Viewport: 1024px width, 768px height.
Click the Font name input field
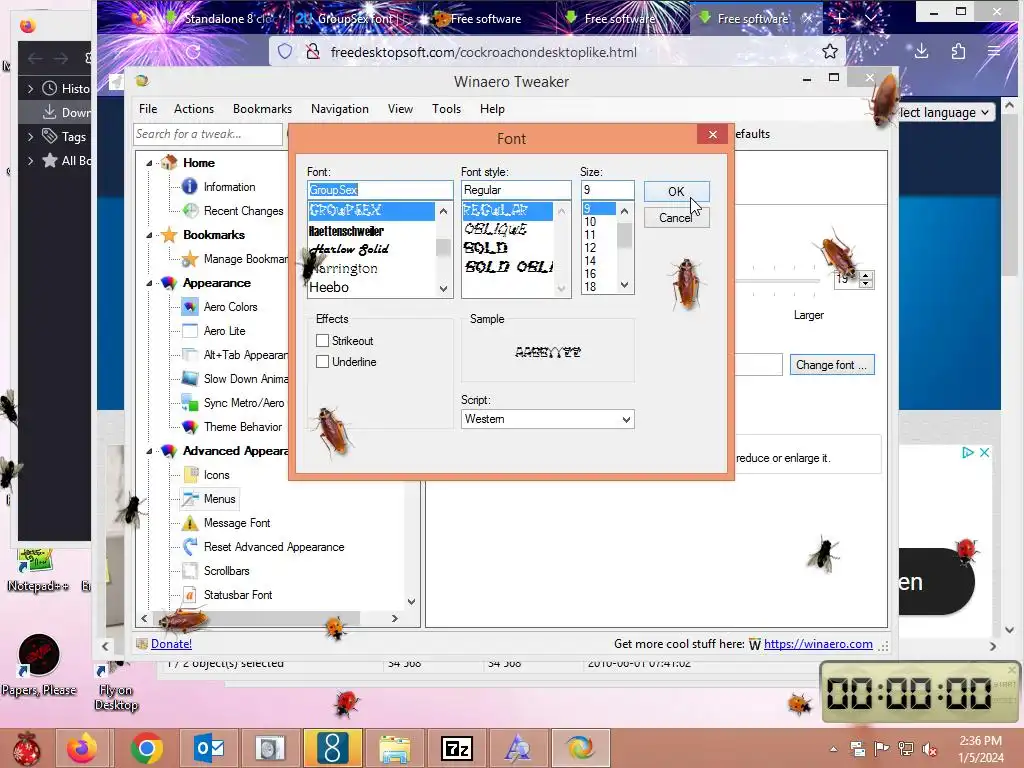point(379,190)
